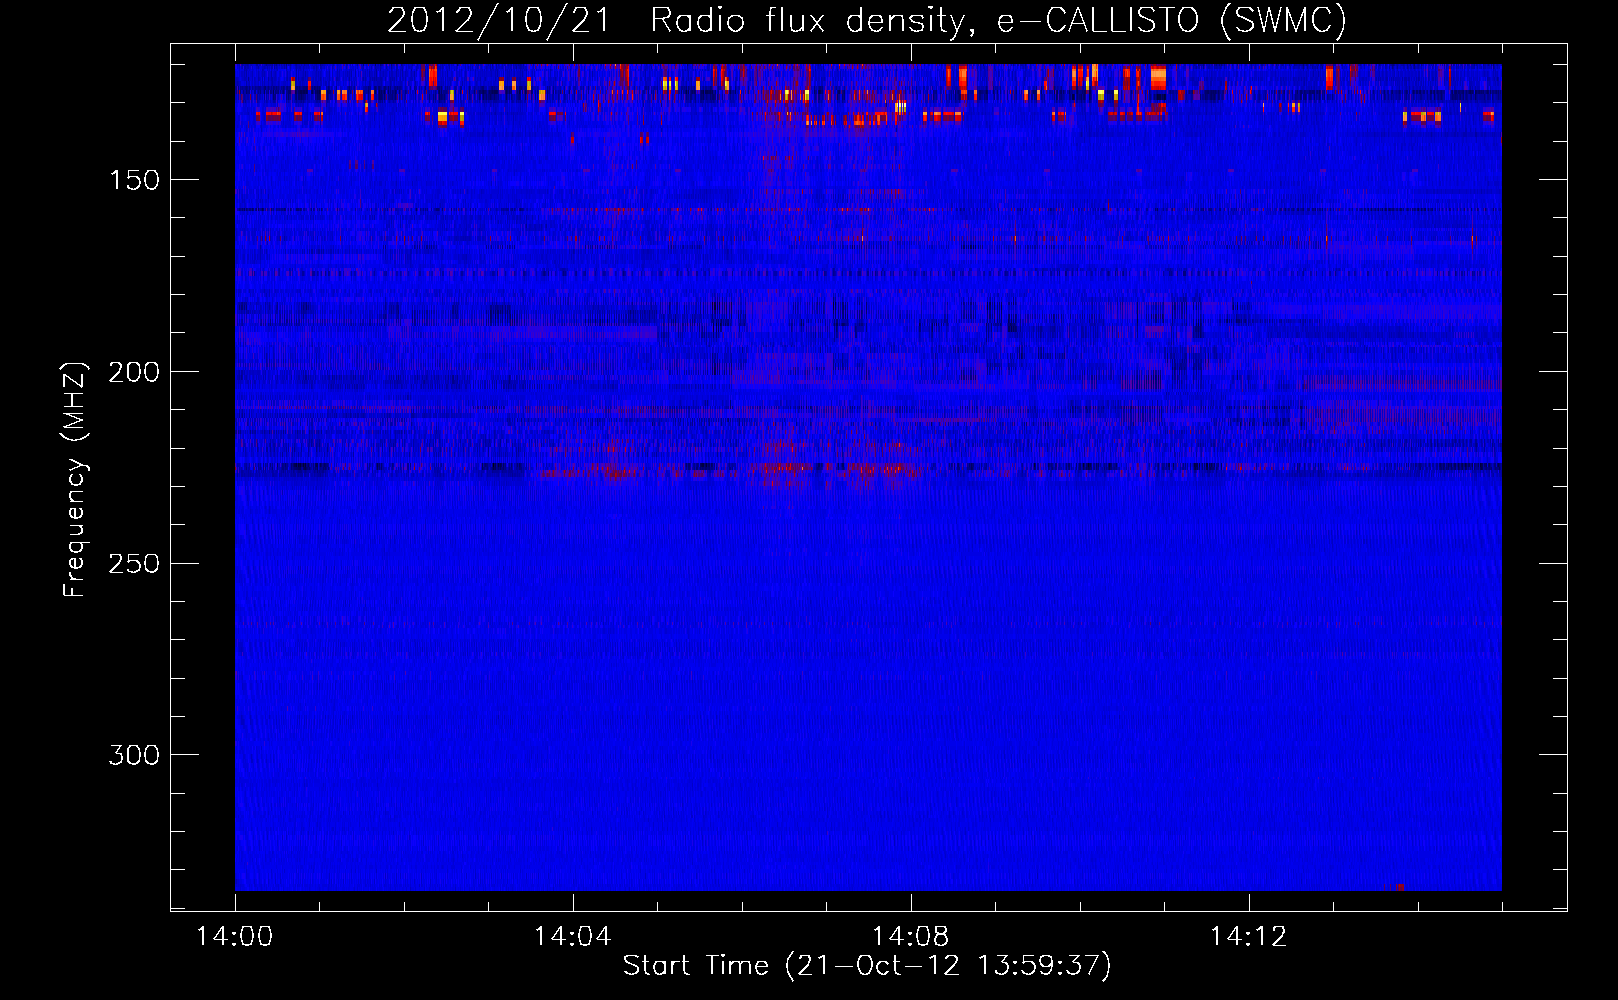The width and height of the screenshot is (1618, 1000).
Task: Click the 14:00 time tick label
Action: 235,937
